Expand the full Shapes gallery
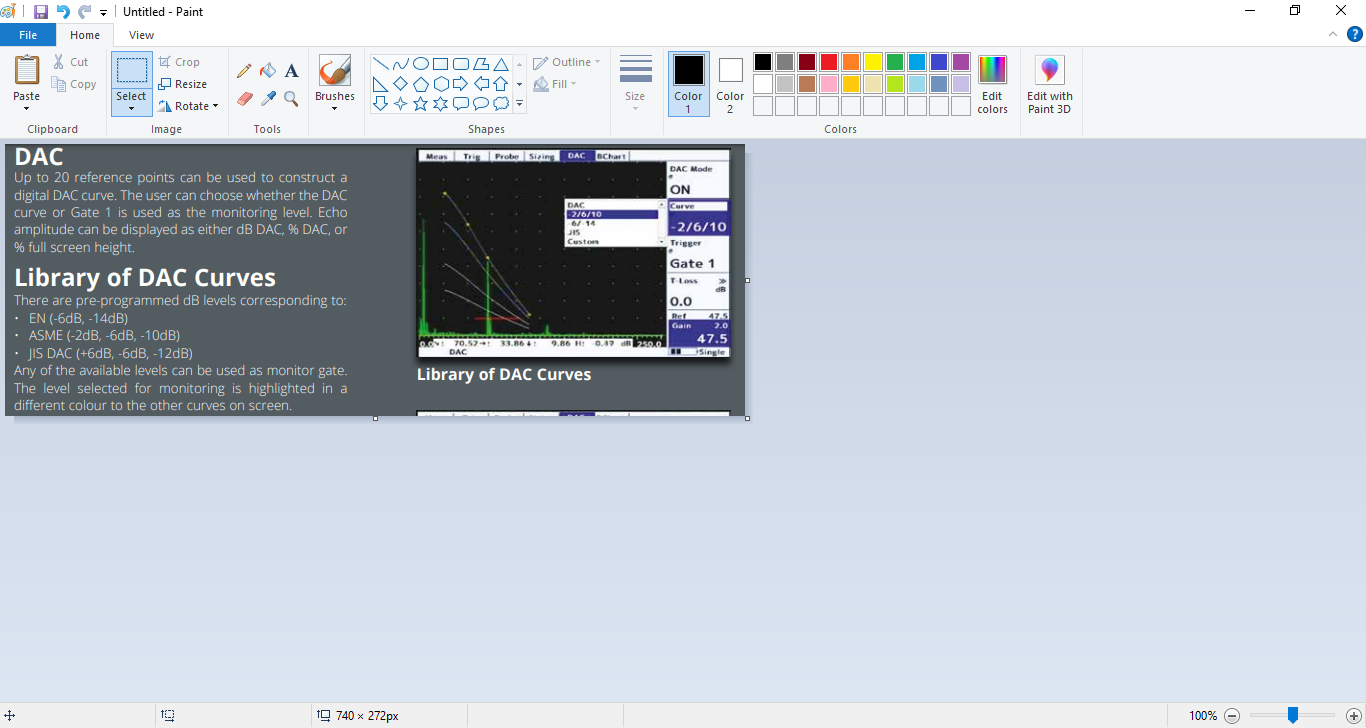Image resolution: width=1366 pixels, height=728 pixels. [519, 103]
